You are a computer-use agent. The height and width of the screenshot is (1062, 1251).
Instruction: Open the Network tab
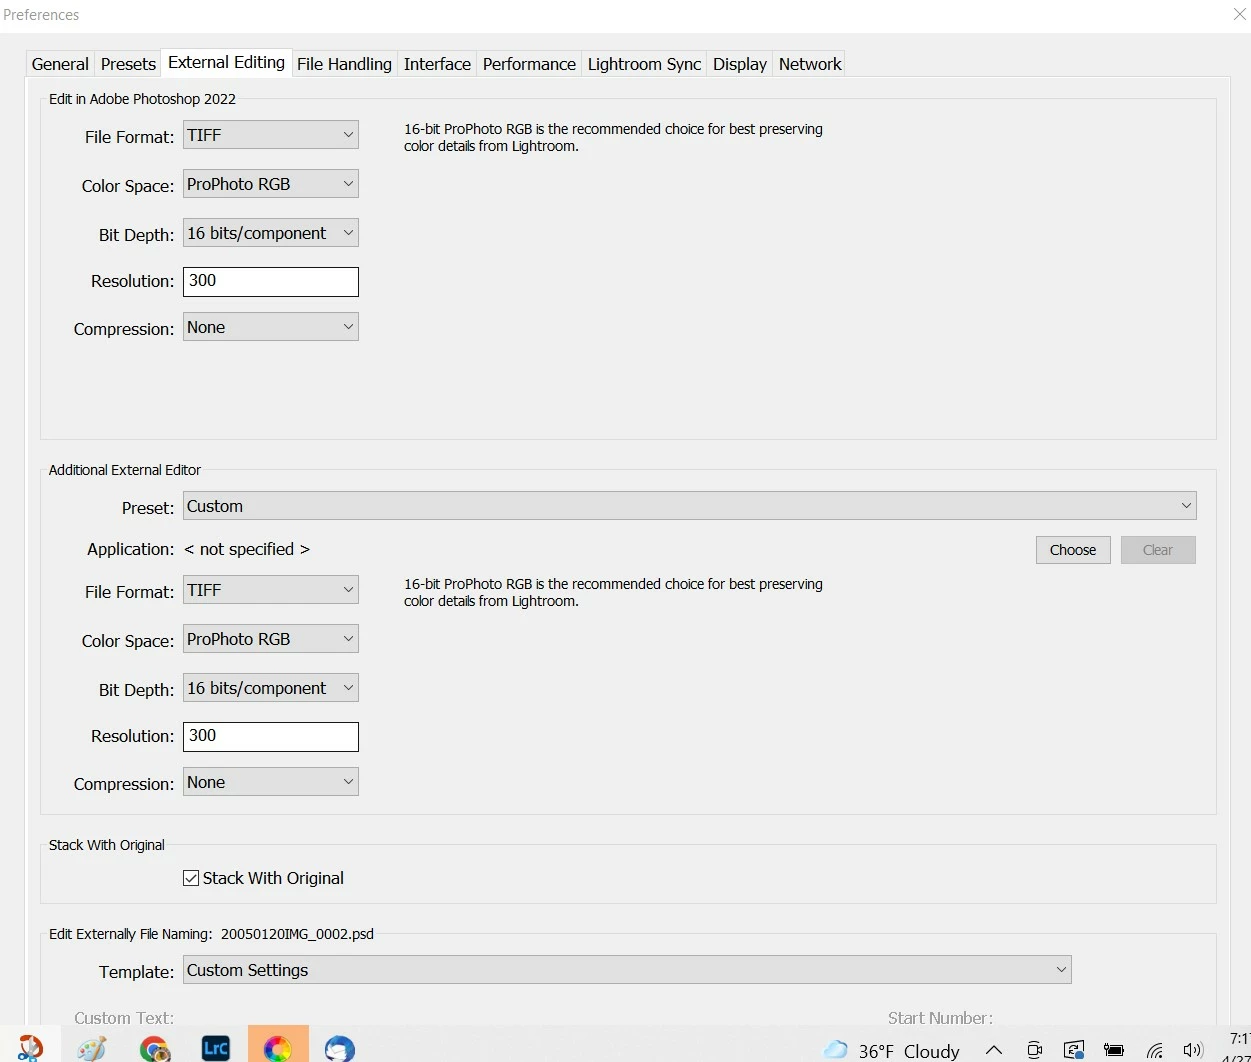pos(810,64)
